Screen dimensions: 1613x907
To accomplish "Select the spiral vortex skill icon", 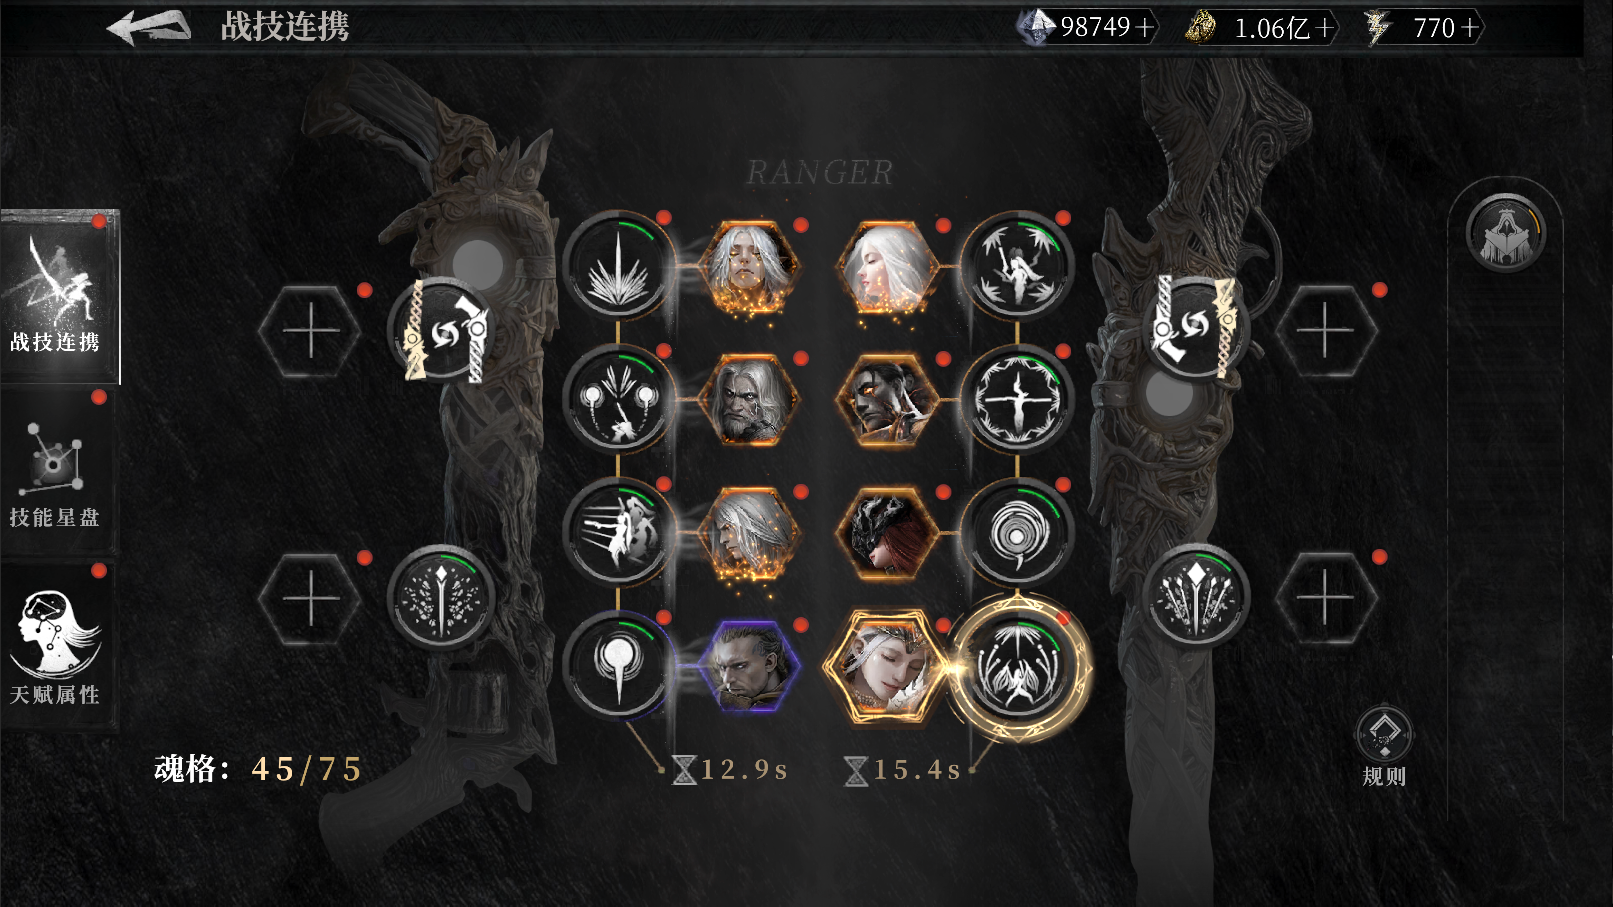I will [x=1017, y=534].
